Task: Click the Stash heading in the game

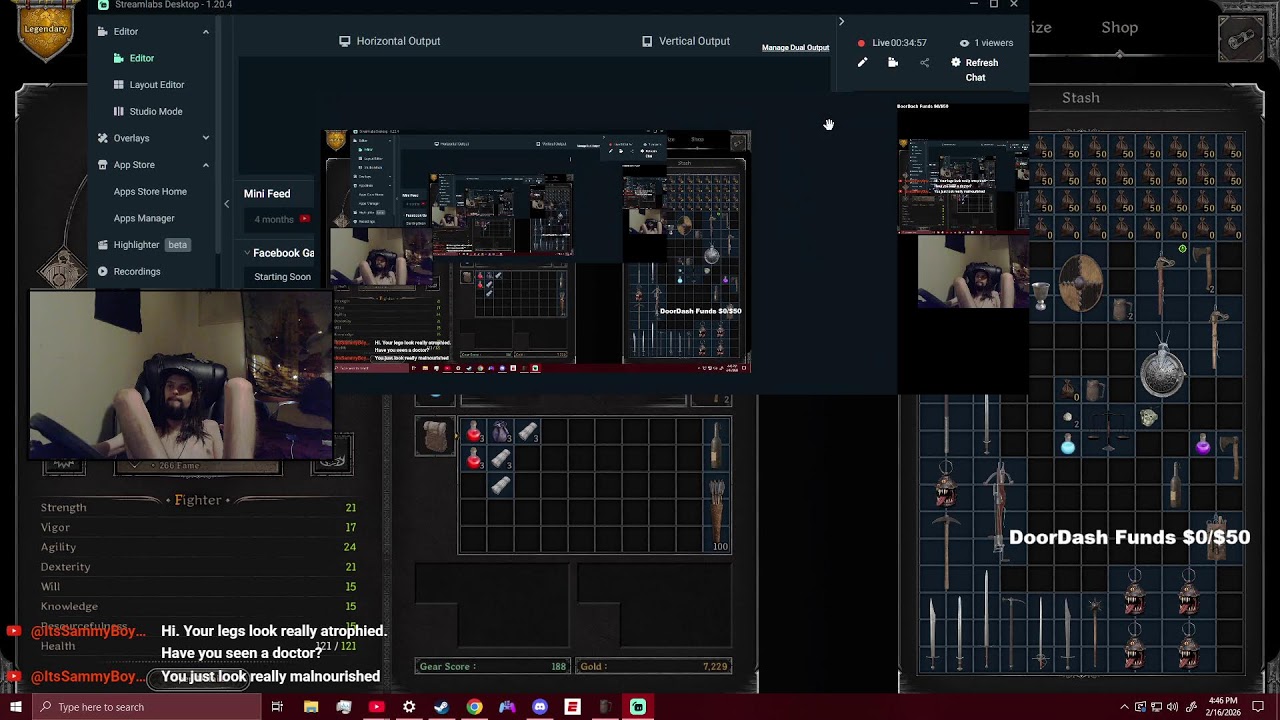Action: click(1080, 98)
